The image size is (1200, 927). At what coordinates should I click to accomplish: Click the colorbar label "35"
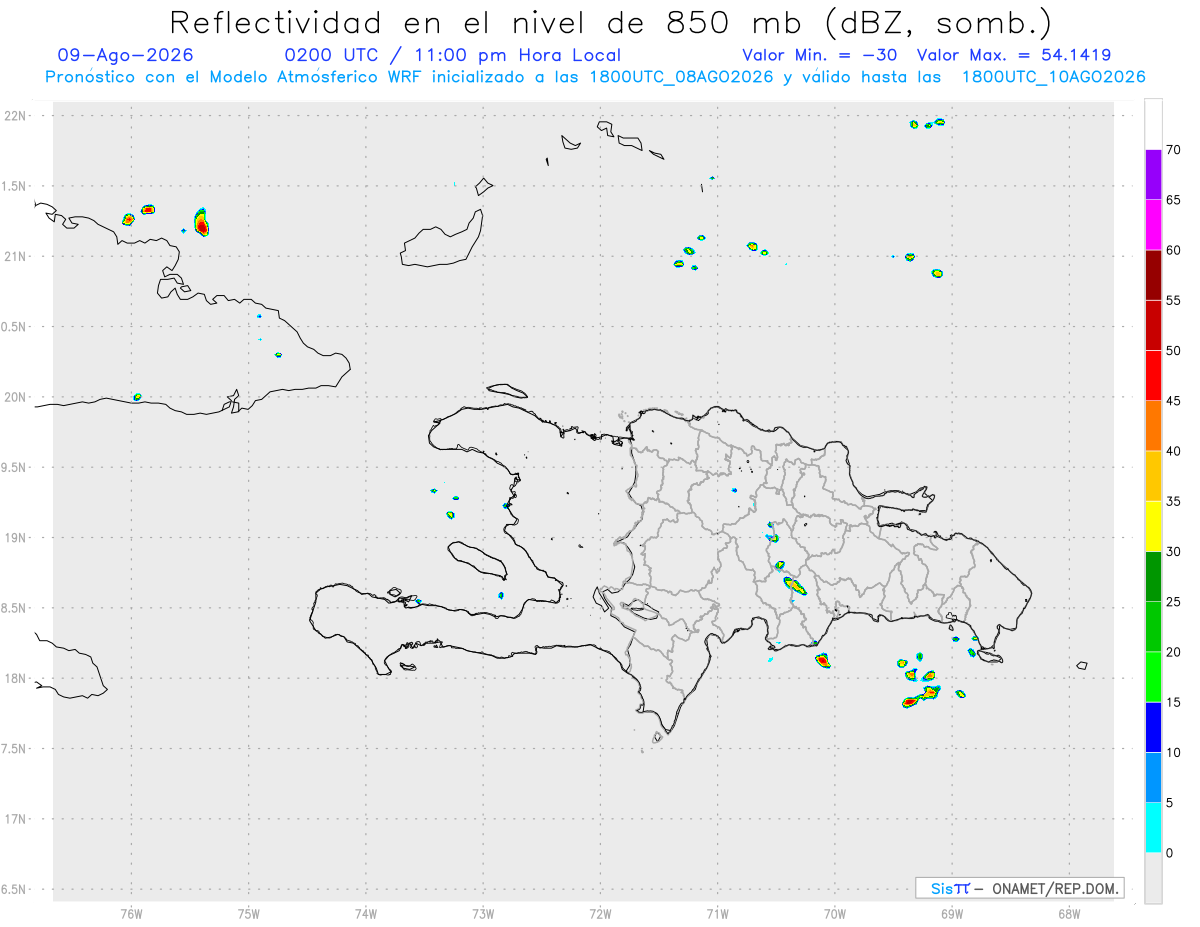pos(1173,501)
